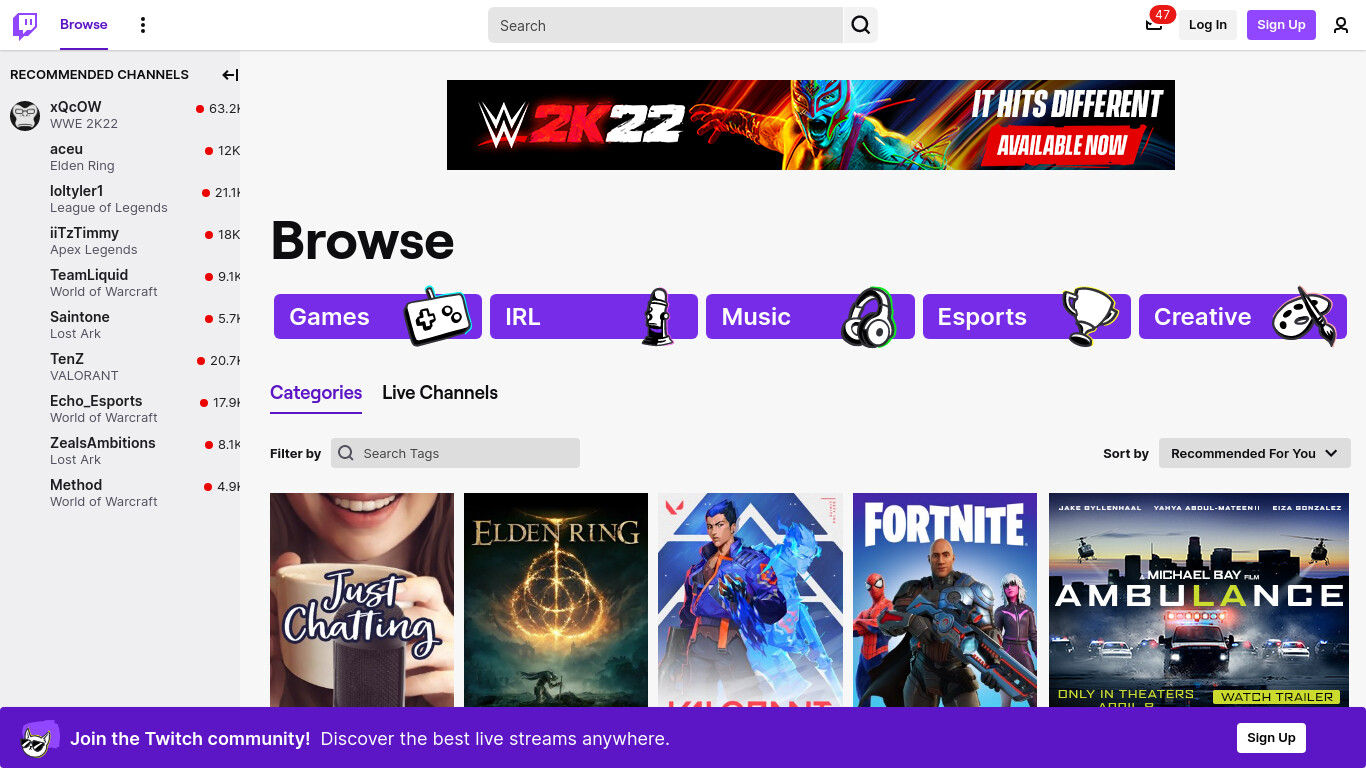Click the paint palette icon on Creative

pos(1304,316)
